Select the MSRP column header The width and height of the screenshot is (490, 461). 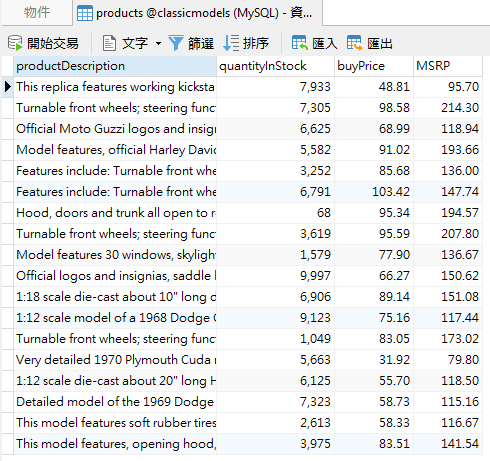coord(448,66)
